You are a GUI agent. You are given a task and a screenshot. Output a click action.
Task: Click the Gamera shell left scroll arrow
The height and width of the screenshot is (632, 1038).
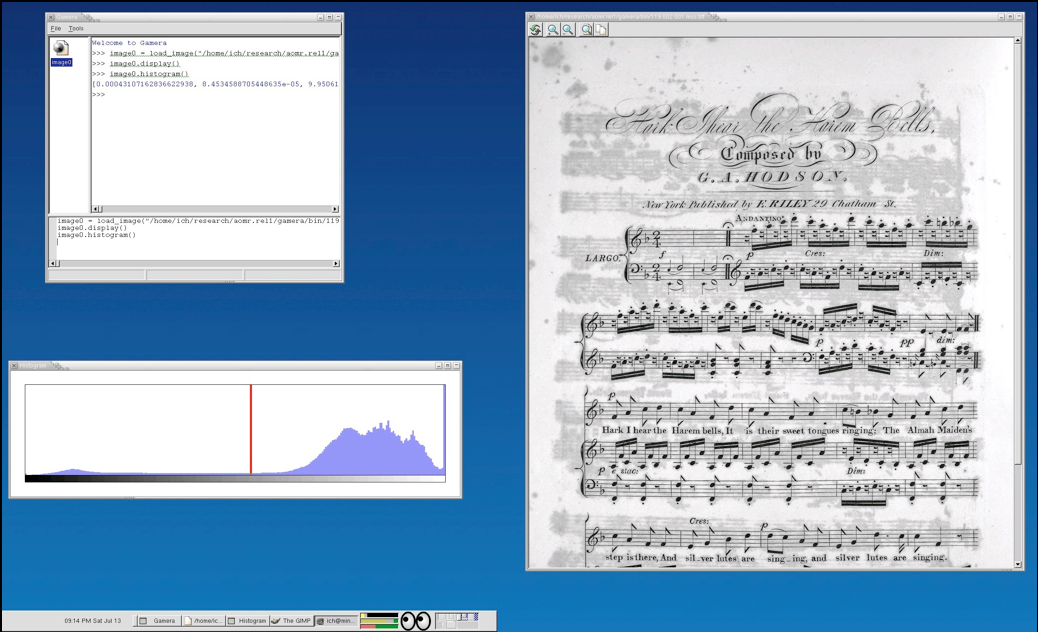tap(95, 209)
